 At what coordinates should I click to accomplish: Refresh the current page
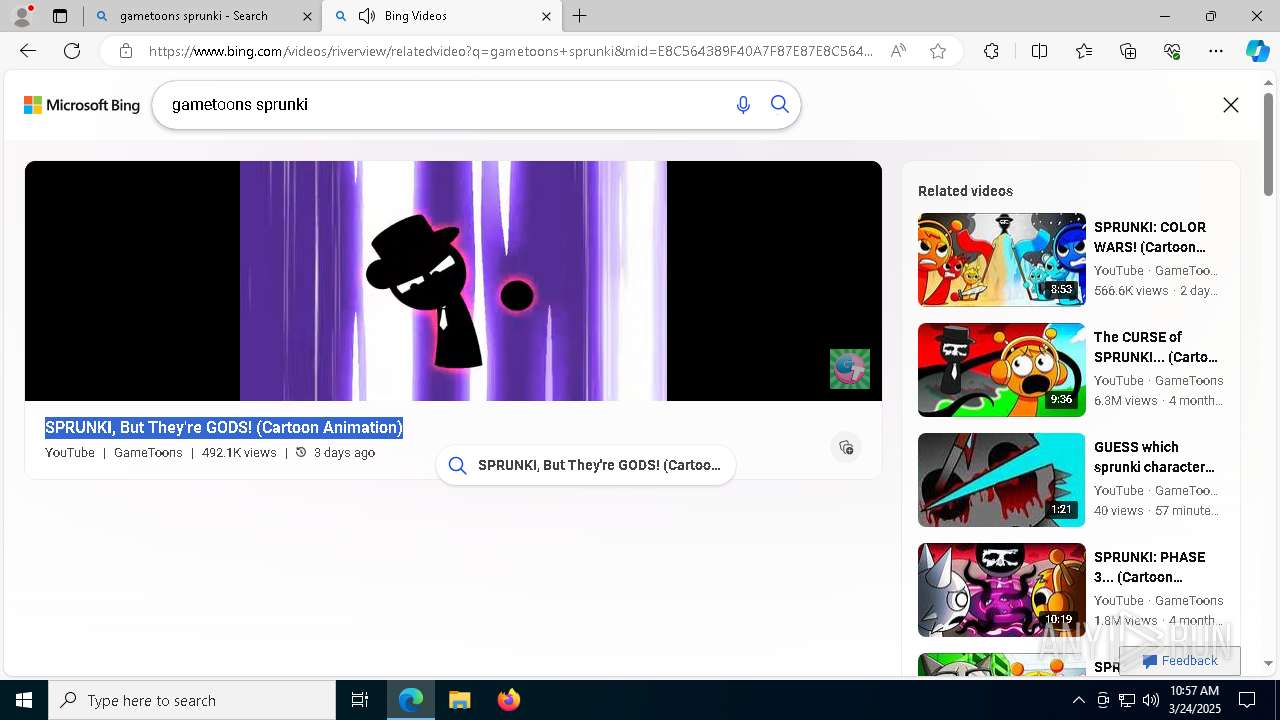click(72, 51)
